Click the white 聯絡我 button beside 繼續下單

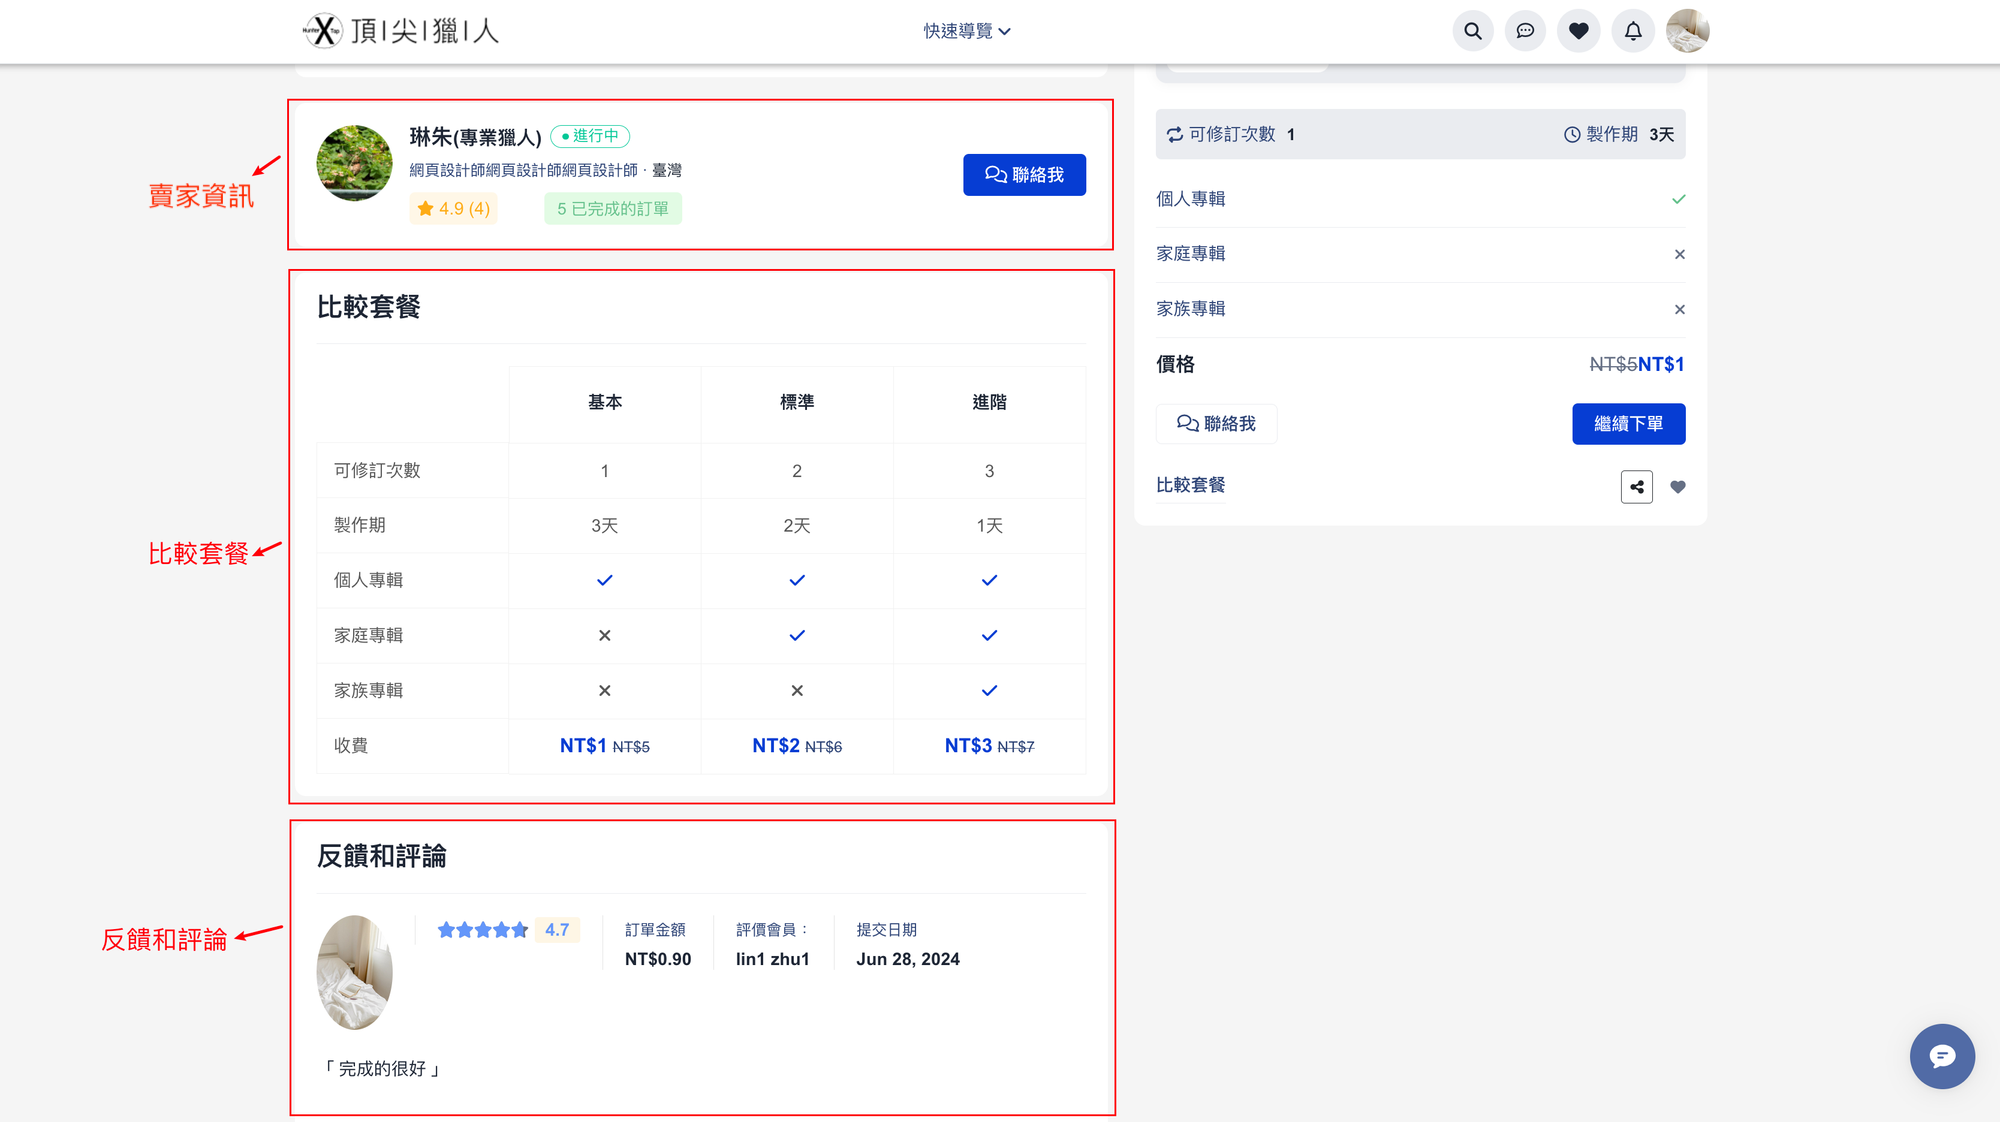coord(1216,424)
